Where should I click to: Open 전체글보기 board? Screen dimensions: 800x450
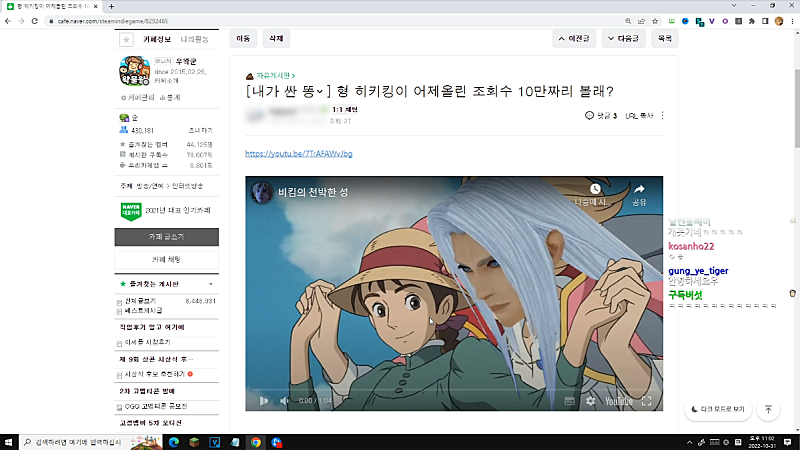pos(140,301)
